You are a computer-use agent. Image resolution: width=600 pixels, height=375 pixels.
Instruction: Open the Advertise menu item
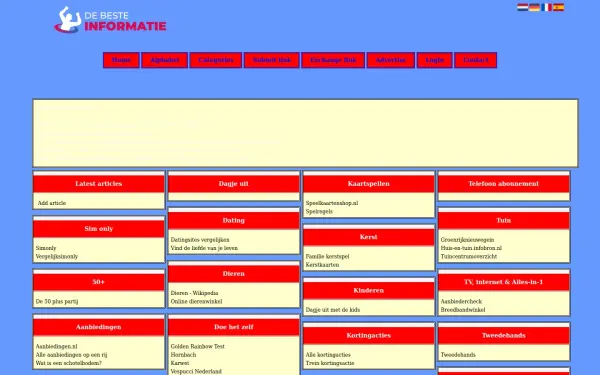391,60
